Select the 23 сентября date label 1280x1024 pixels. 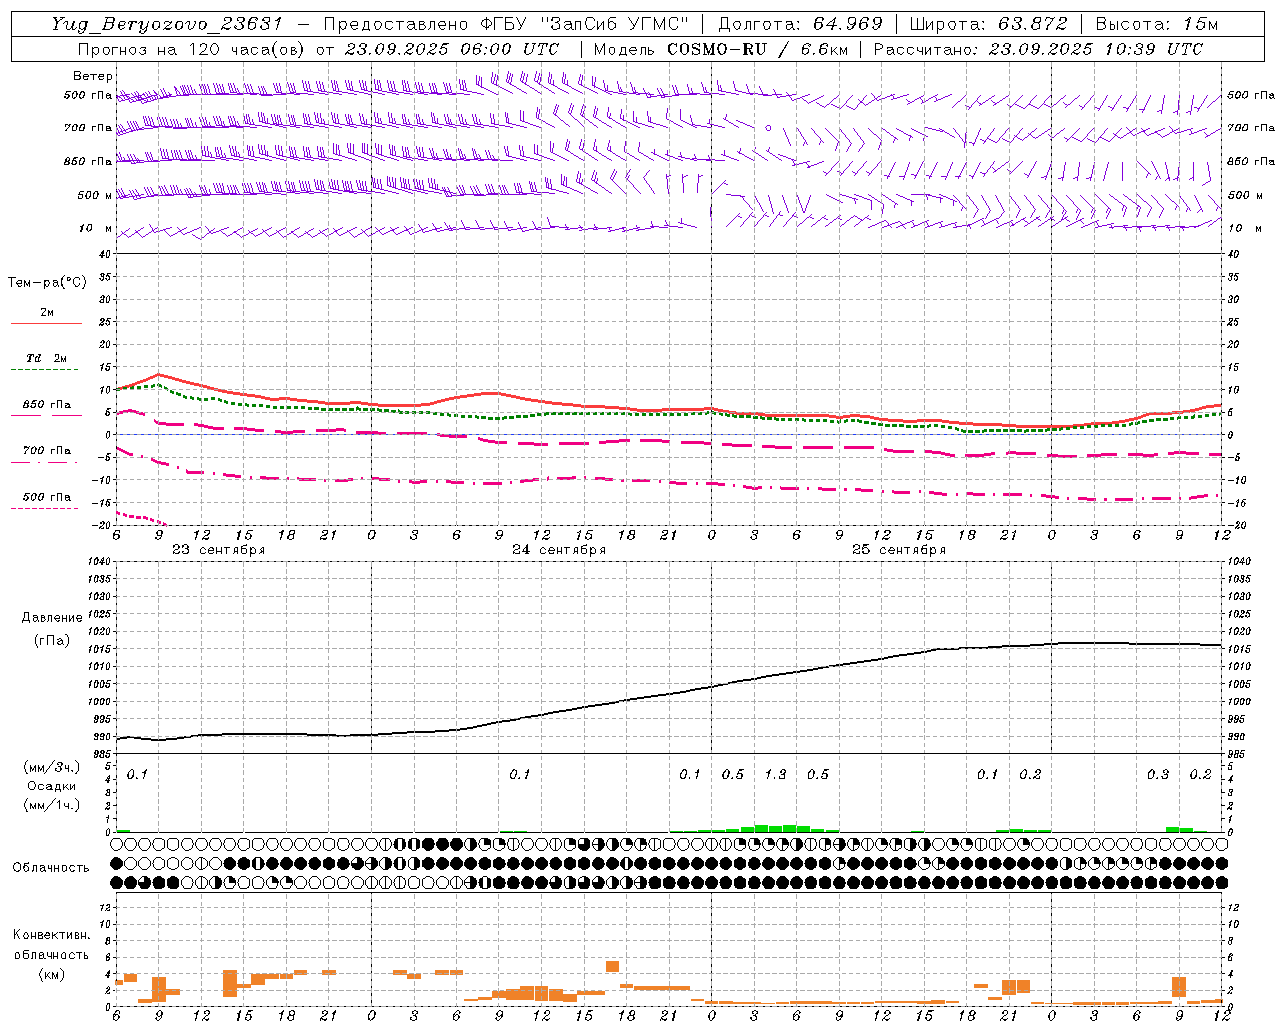[x=218, y=550]
